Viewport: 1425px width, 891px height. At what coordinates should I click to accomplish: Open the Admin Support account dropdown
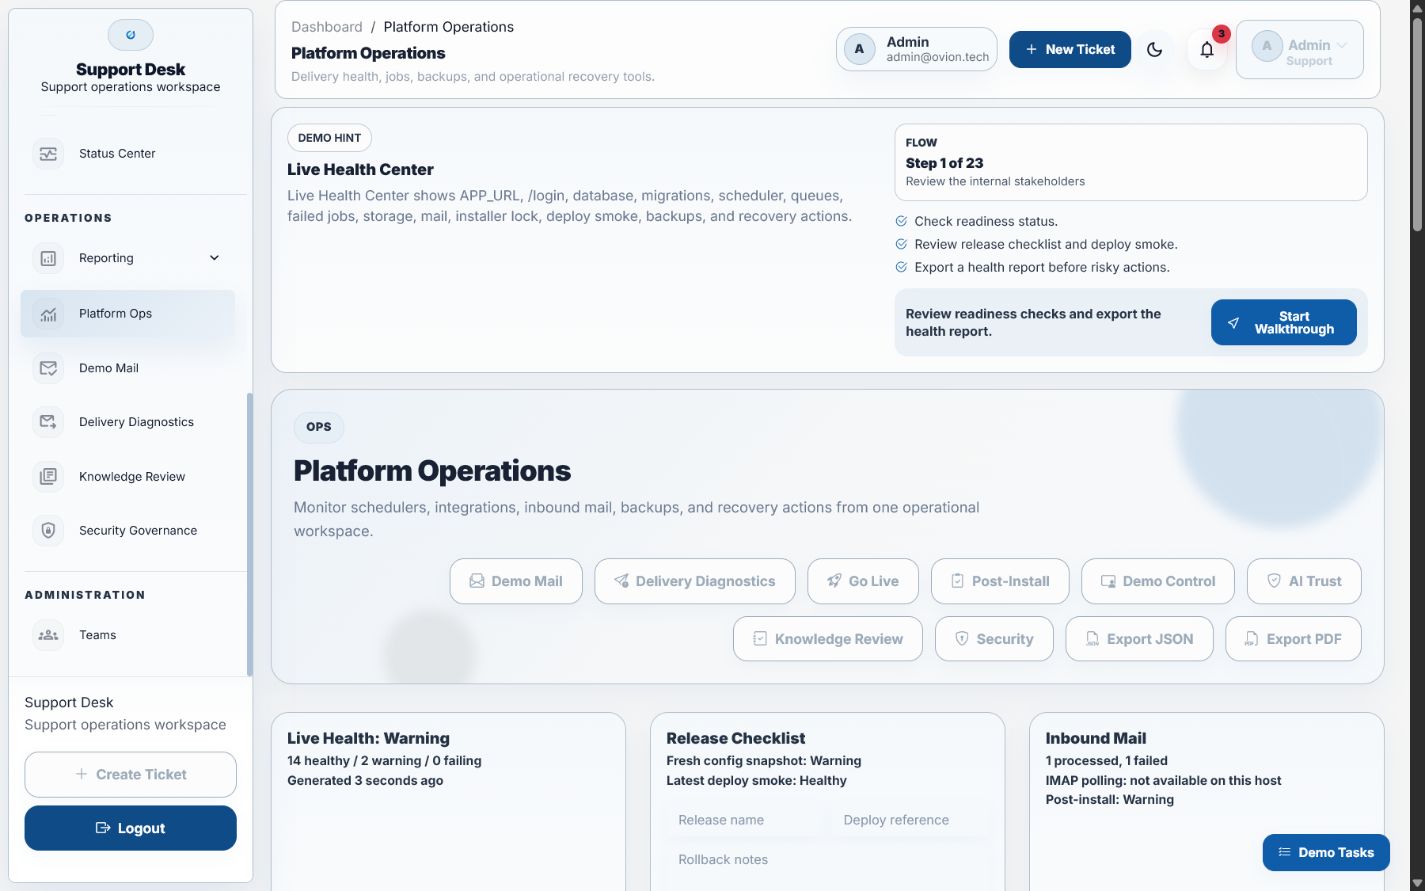[x=1300, y=50]
